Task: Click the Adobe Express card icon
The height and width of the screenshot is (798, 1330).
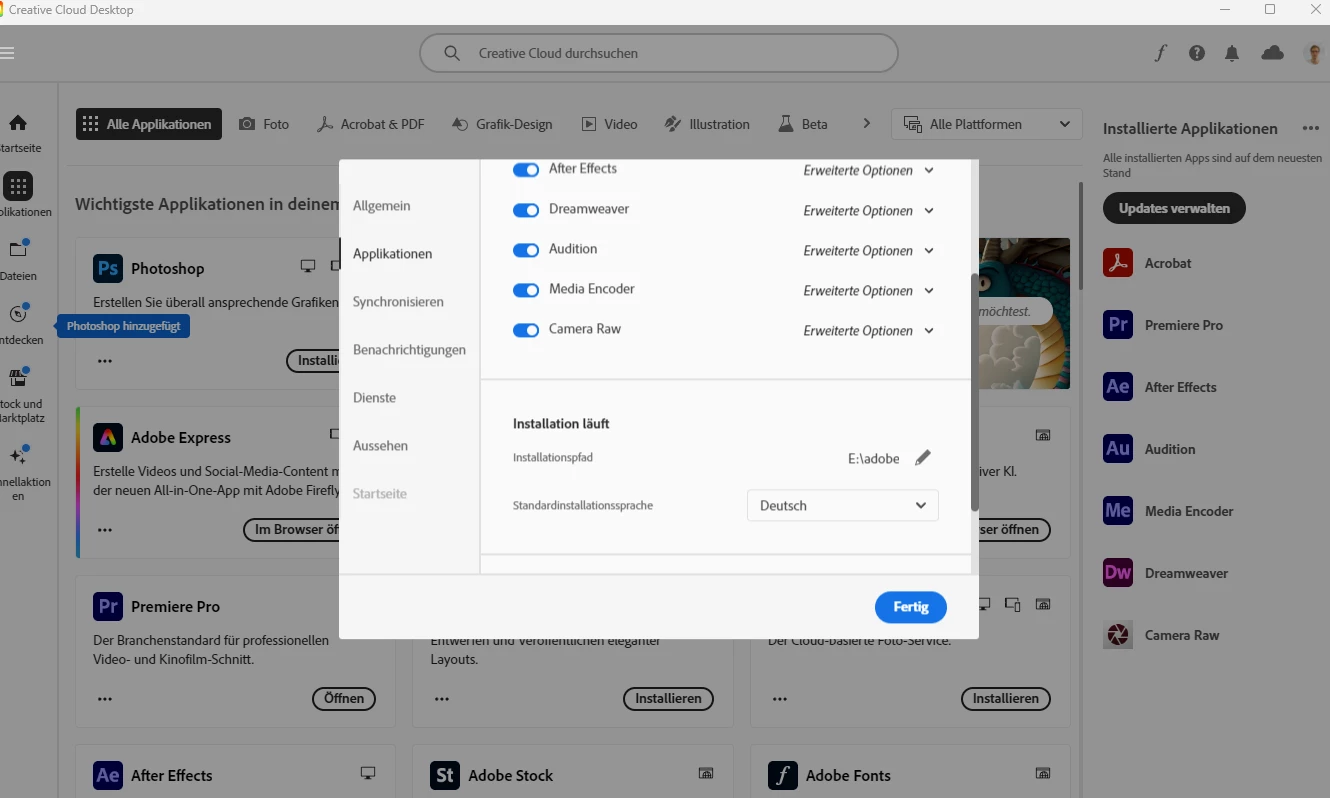Action: tap(108, 437)
